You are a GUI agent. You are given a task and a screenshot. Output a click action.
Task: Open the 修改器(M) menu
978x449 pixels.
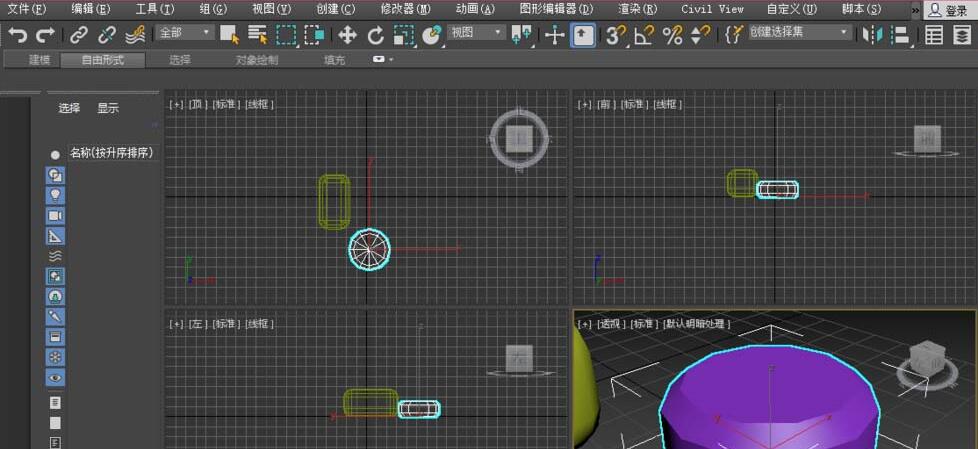tap(405, 9)
